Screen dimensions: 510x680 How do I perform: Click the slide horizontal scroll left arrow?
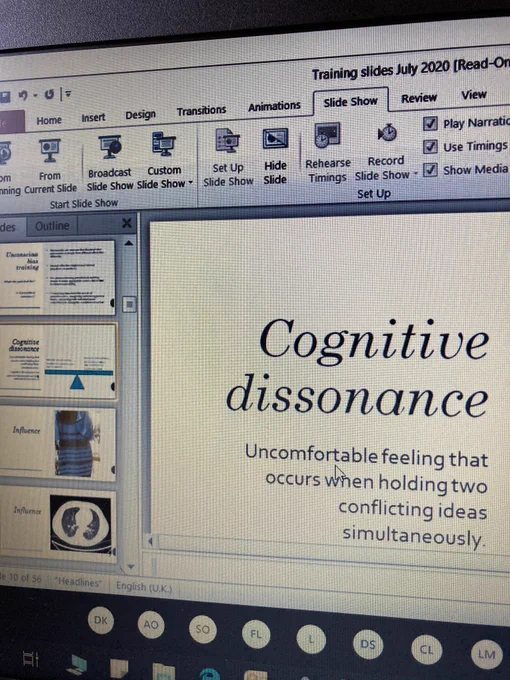coord(151,541)
